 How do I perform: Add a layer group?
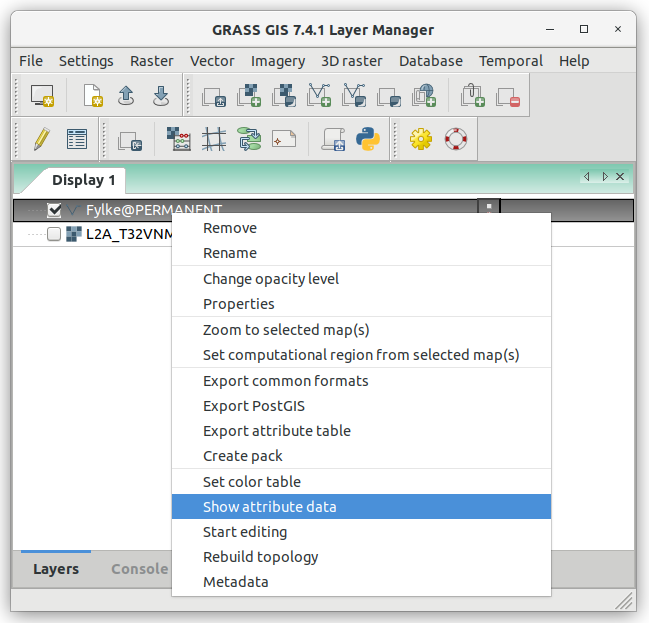(x=473, y=96)
